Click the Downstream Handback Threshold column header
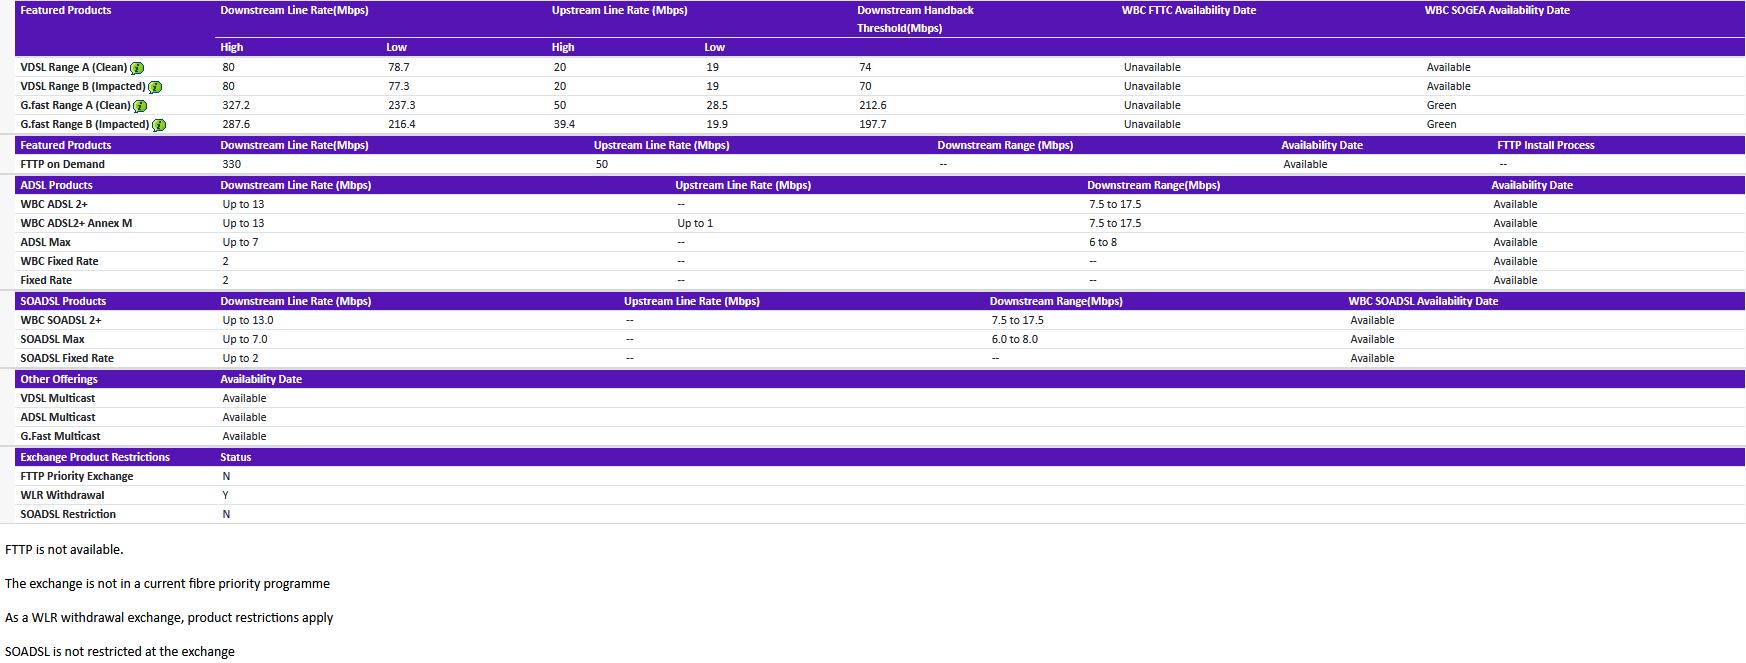1746x663 pixels. coord(914,19)
